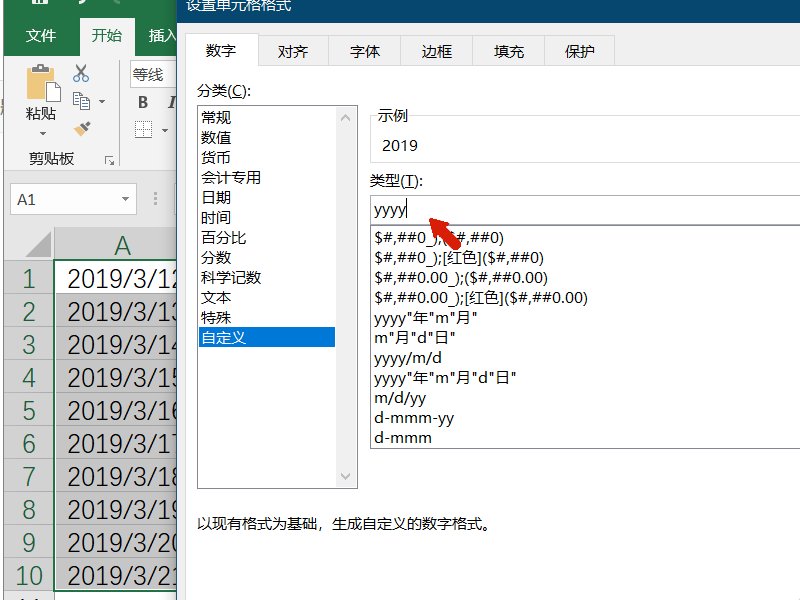Open the Paste options dropdown arrow
Screen dimensions: 800x600
[x=42, y=132]
